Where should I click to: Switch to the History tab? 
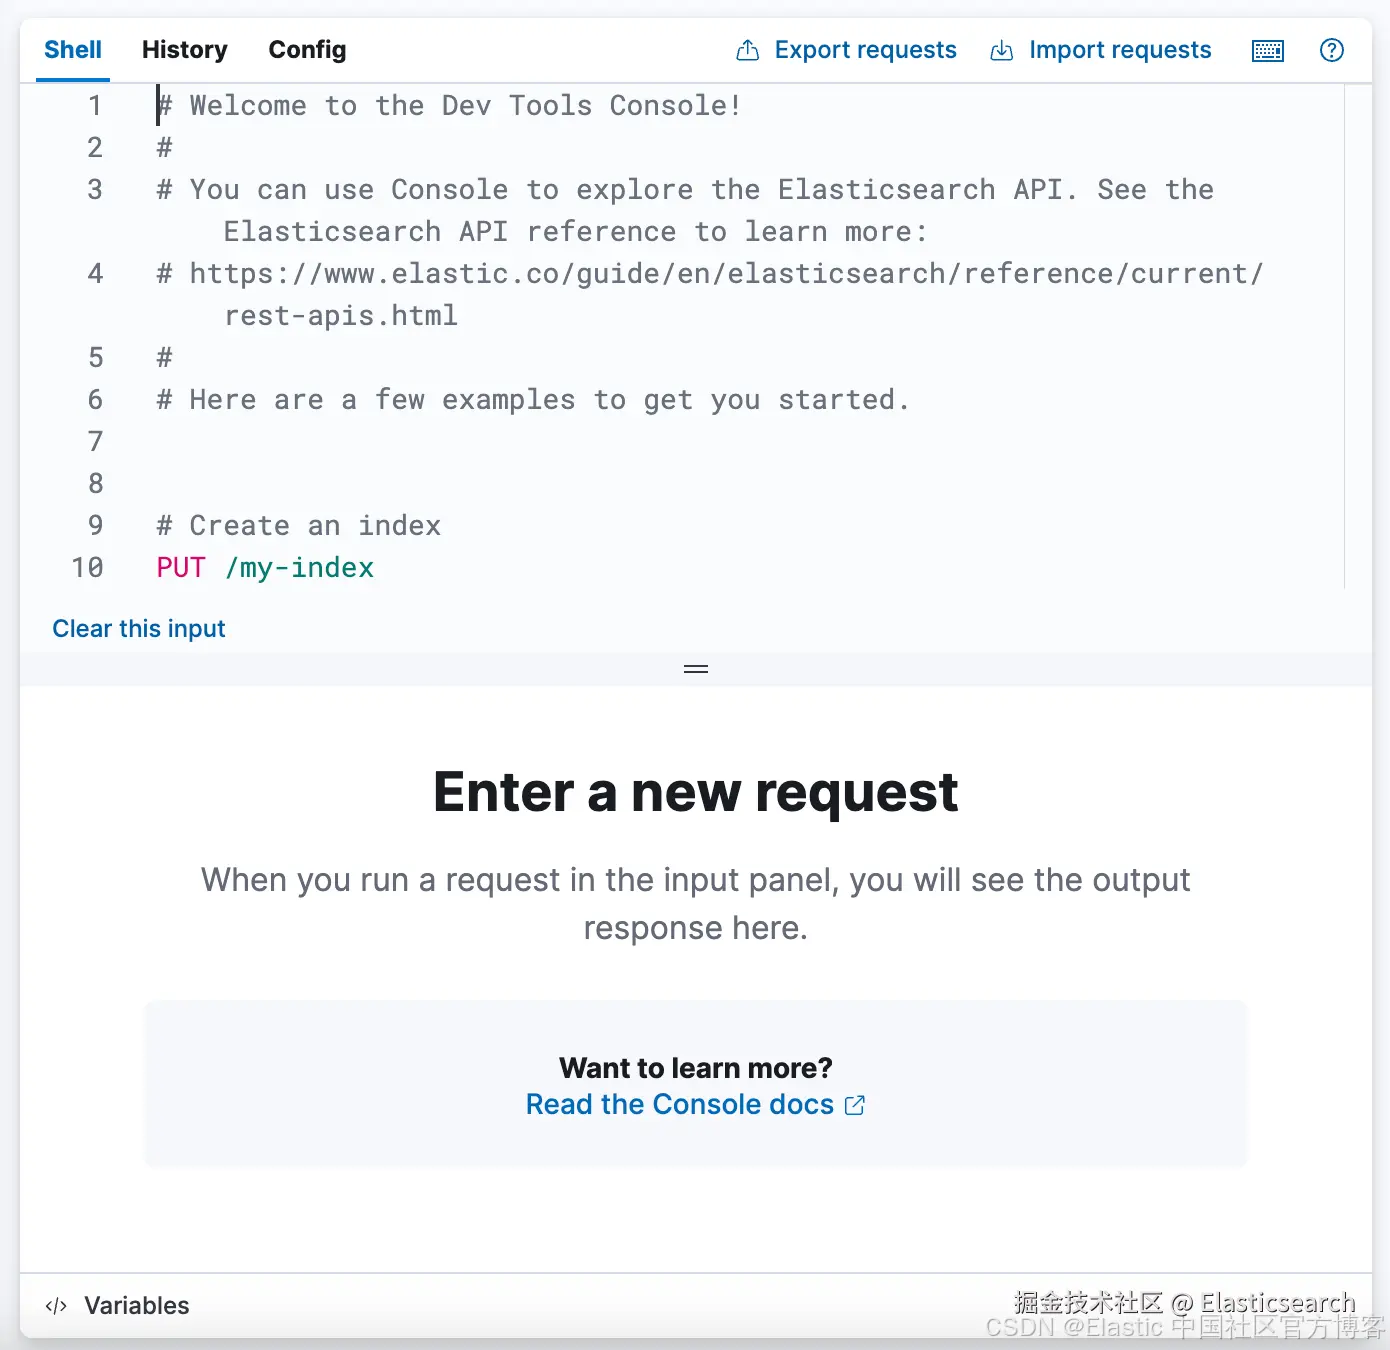[x=185, y=50]
